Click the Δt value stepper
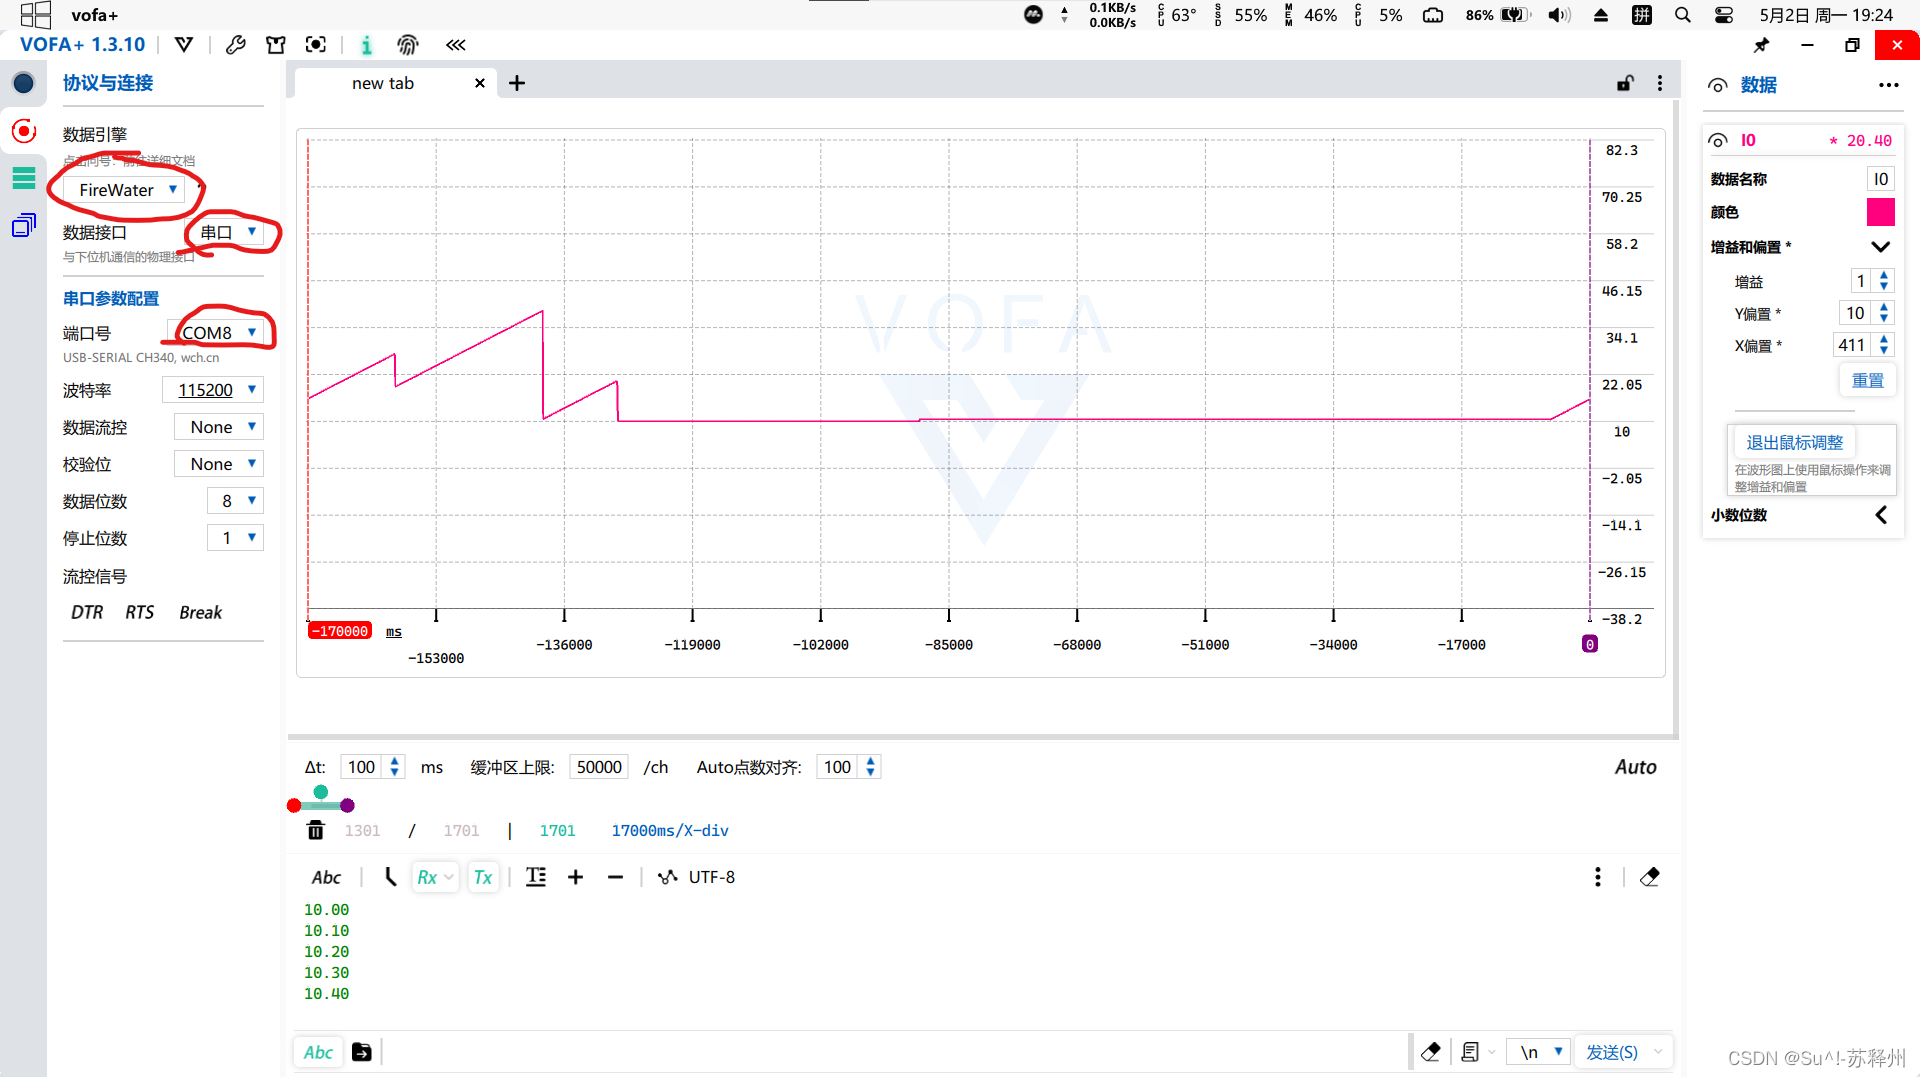The width and height of the screenshot is (1920, 1077). (x=394, y=767)
